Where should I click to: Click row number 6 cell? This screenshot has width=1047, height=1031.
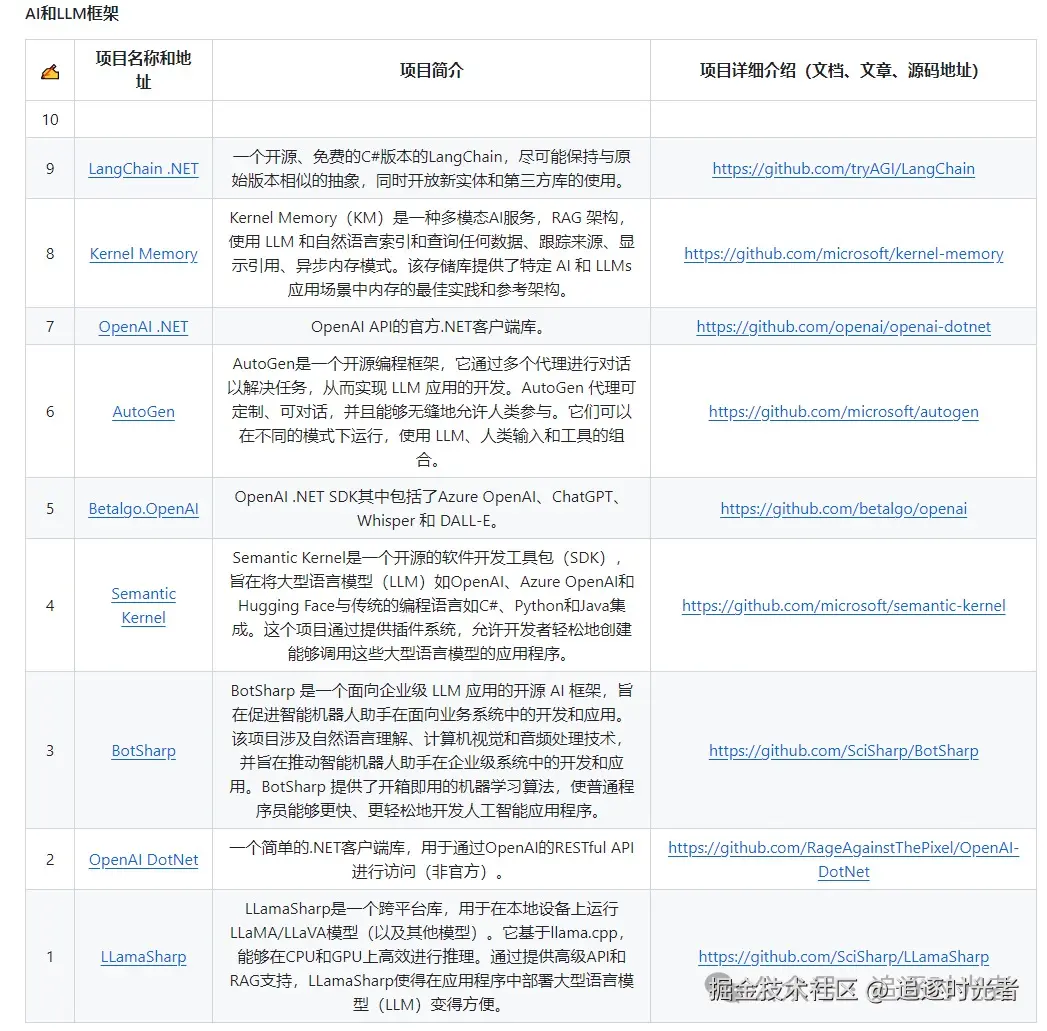click(x=50, y=411)
